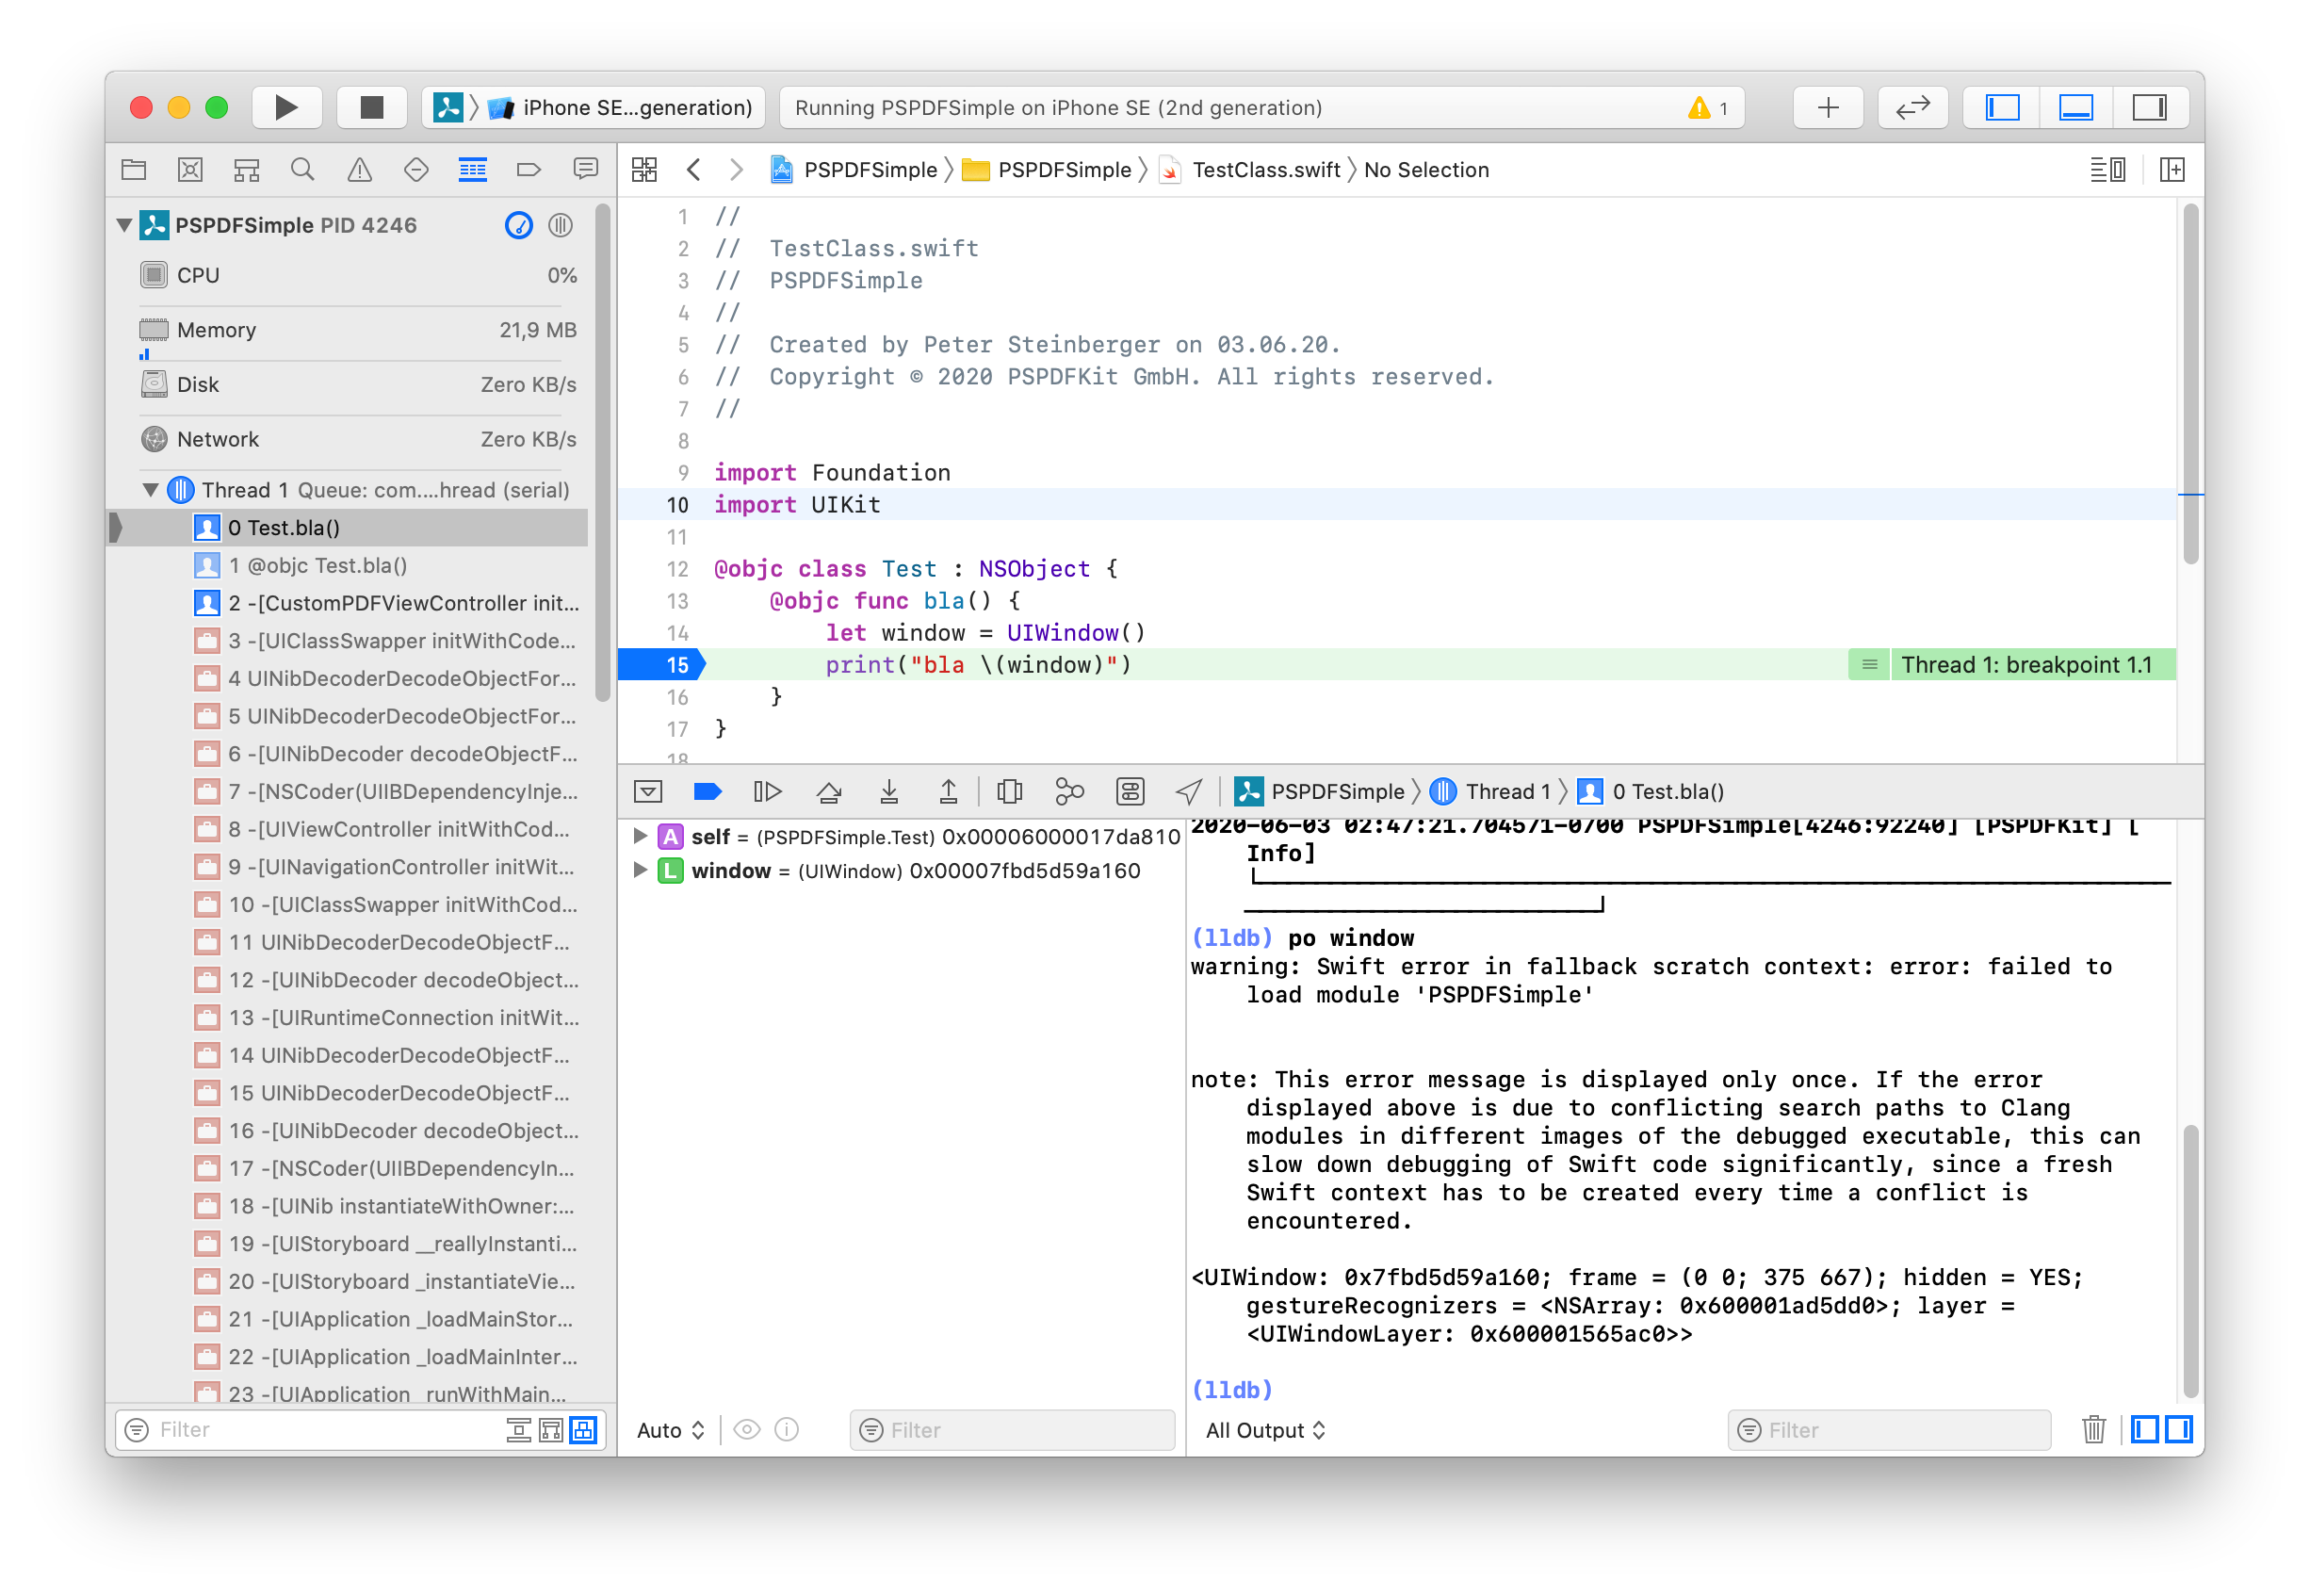The image size is (2310, 1596).
Task: Toggle the debug area visibility button
Action: pos(2076,107)
